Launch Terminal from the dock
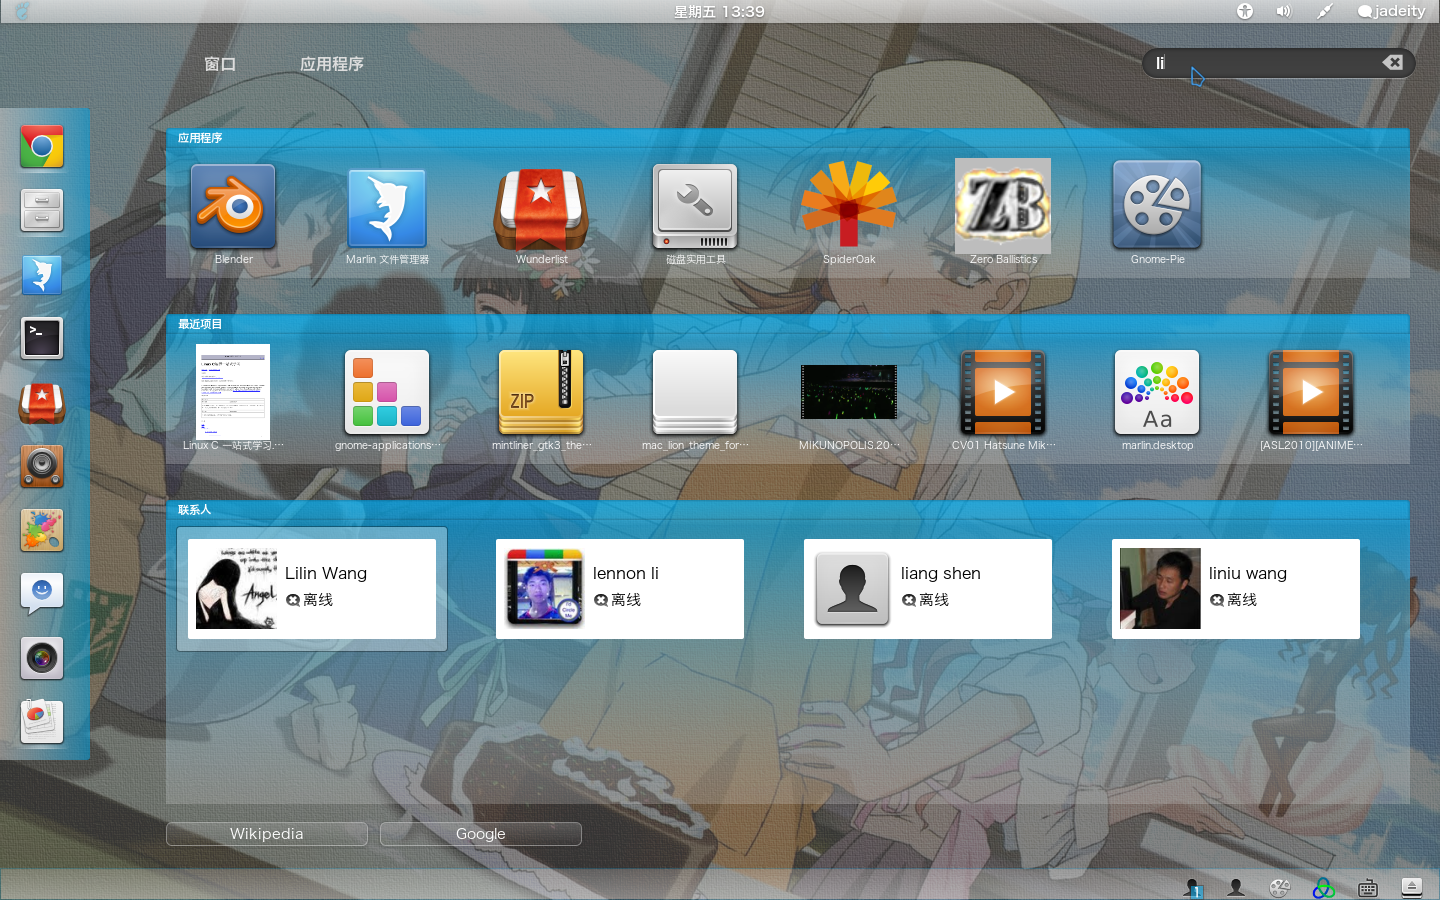This screenshot has width=1440, height=900. (x=42, y=338)
